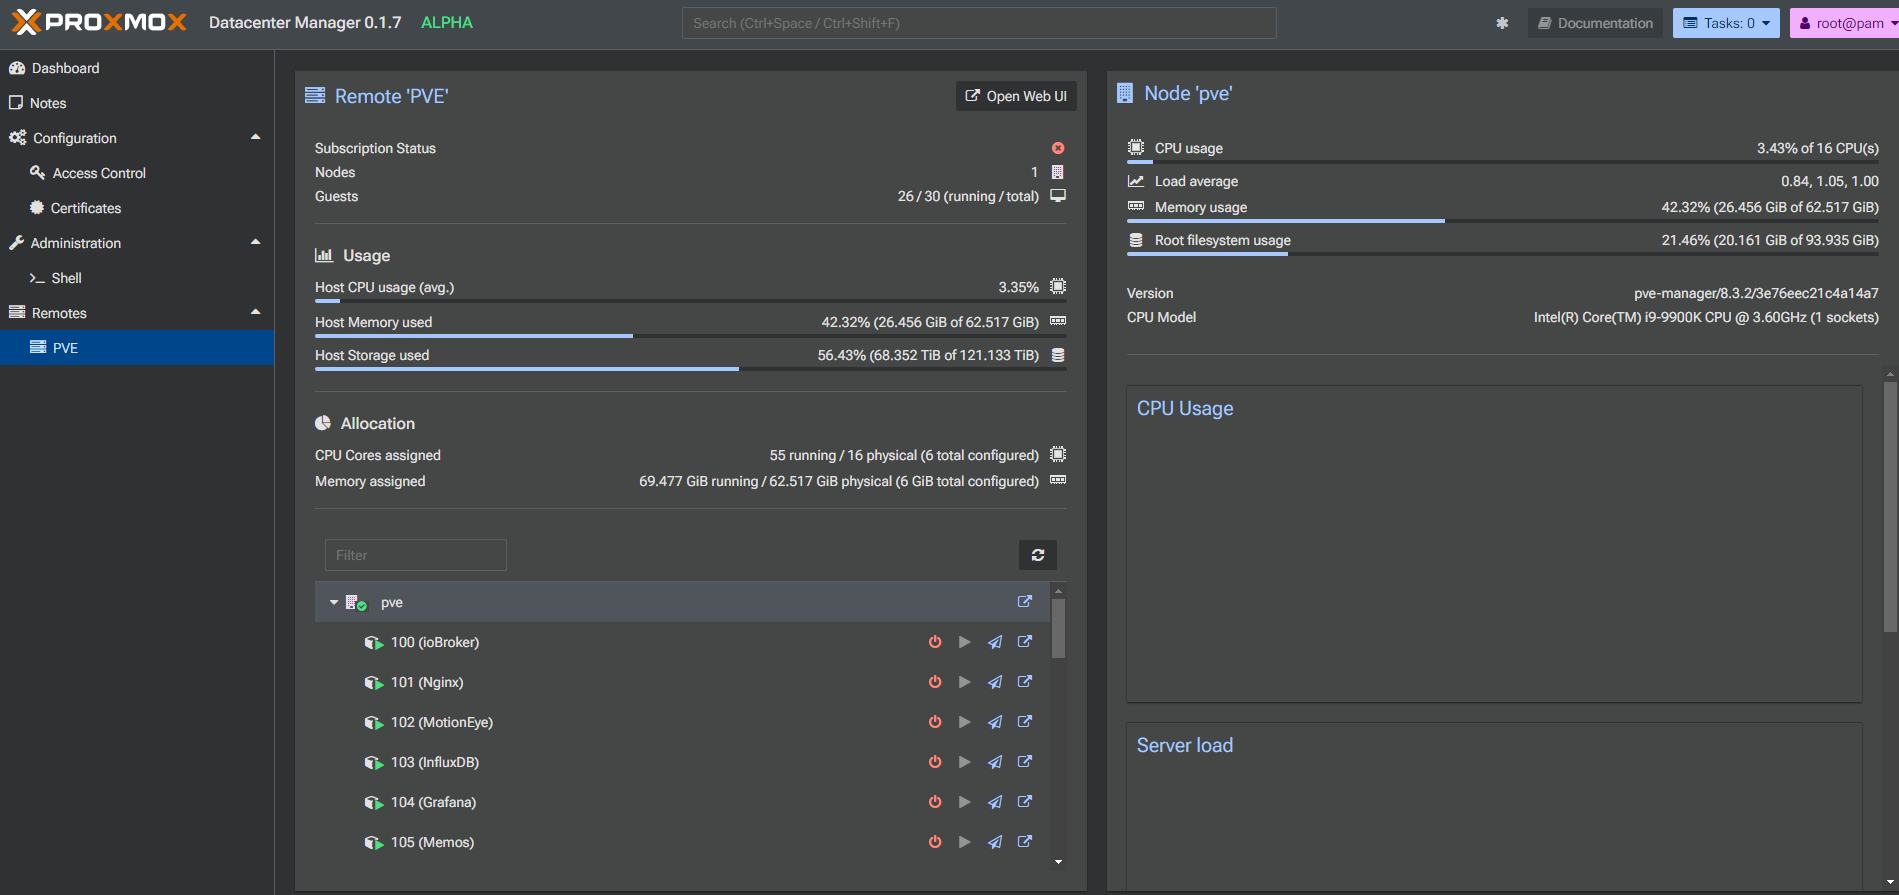The image size is (1899, 895).
Task: Open guest 105 (Memos) external link
Action: pos(1025,842)
